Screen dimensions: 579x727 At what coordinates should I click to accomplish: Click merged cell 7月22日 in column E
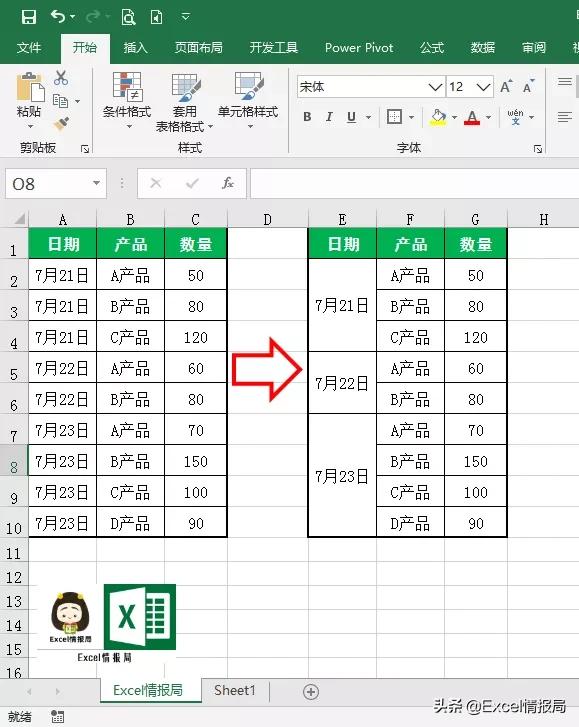point(342,383)
